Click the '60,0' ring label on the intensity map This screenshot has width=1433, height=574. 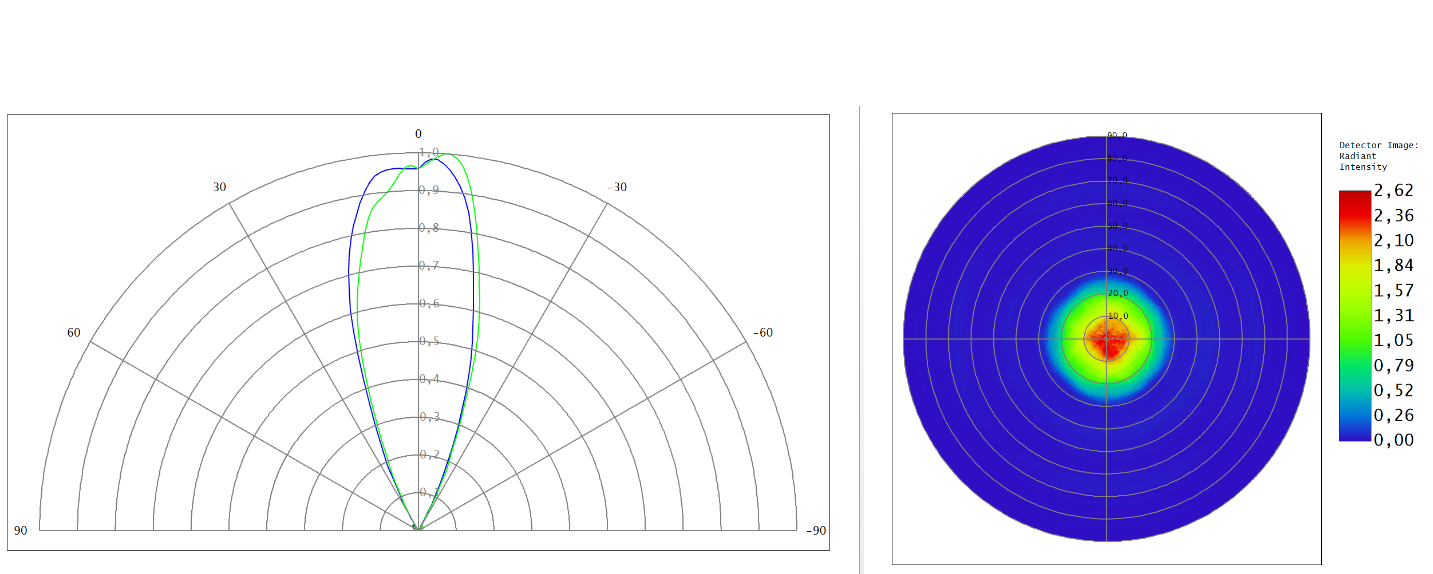[x=1117, y=203]
